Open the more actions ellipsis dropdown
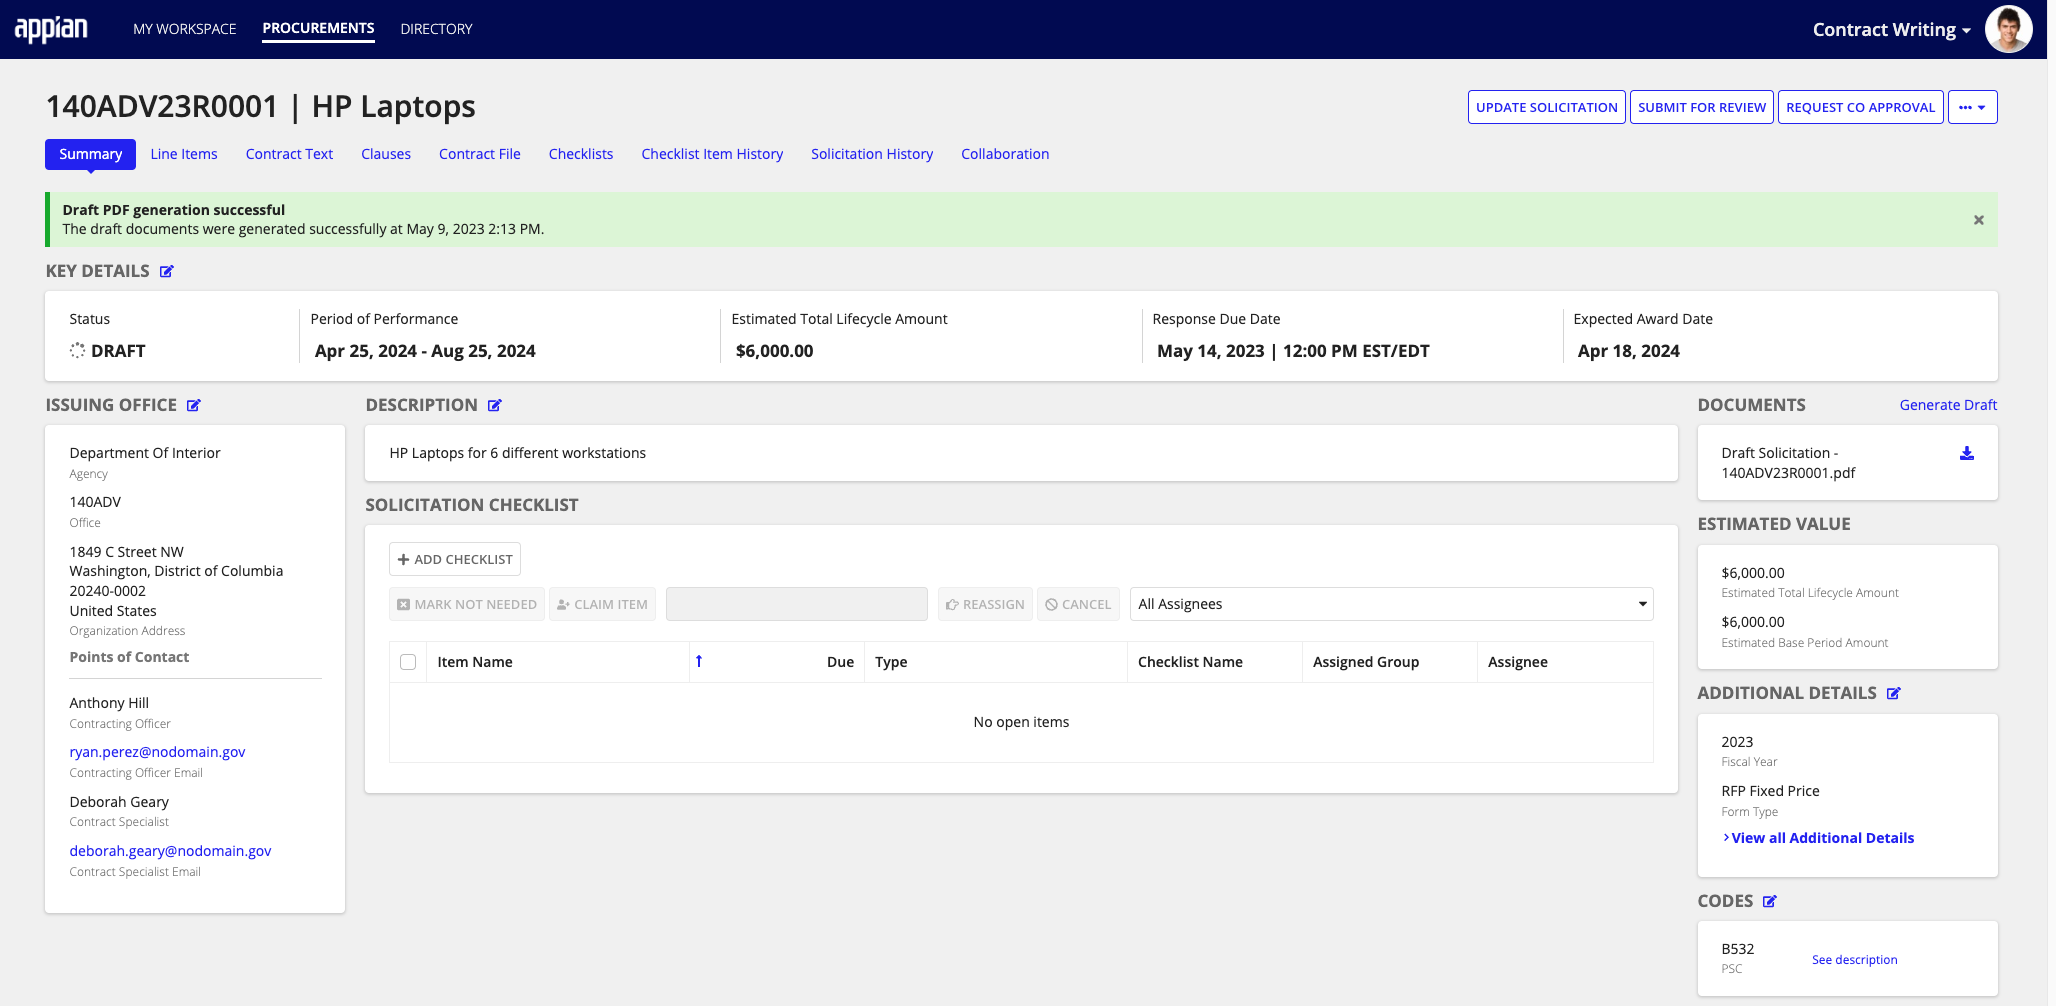This screenshot has height=1006, width=2056. pos(1972,107)
